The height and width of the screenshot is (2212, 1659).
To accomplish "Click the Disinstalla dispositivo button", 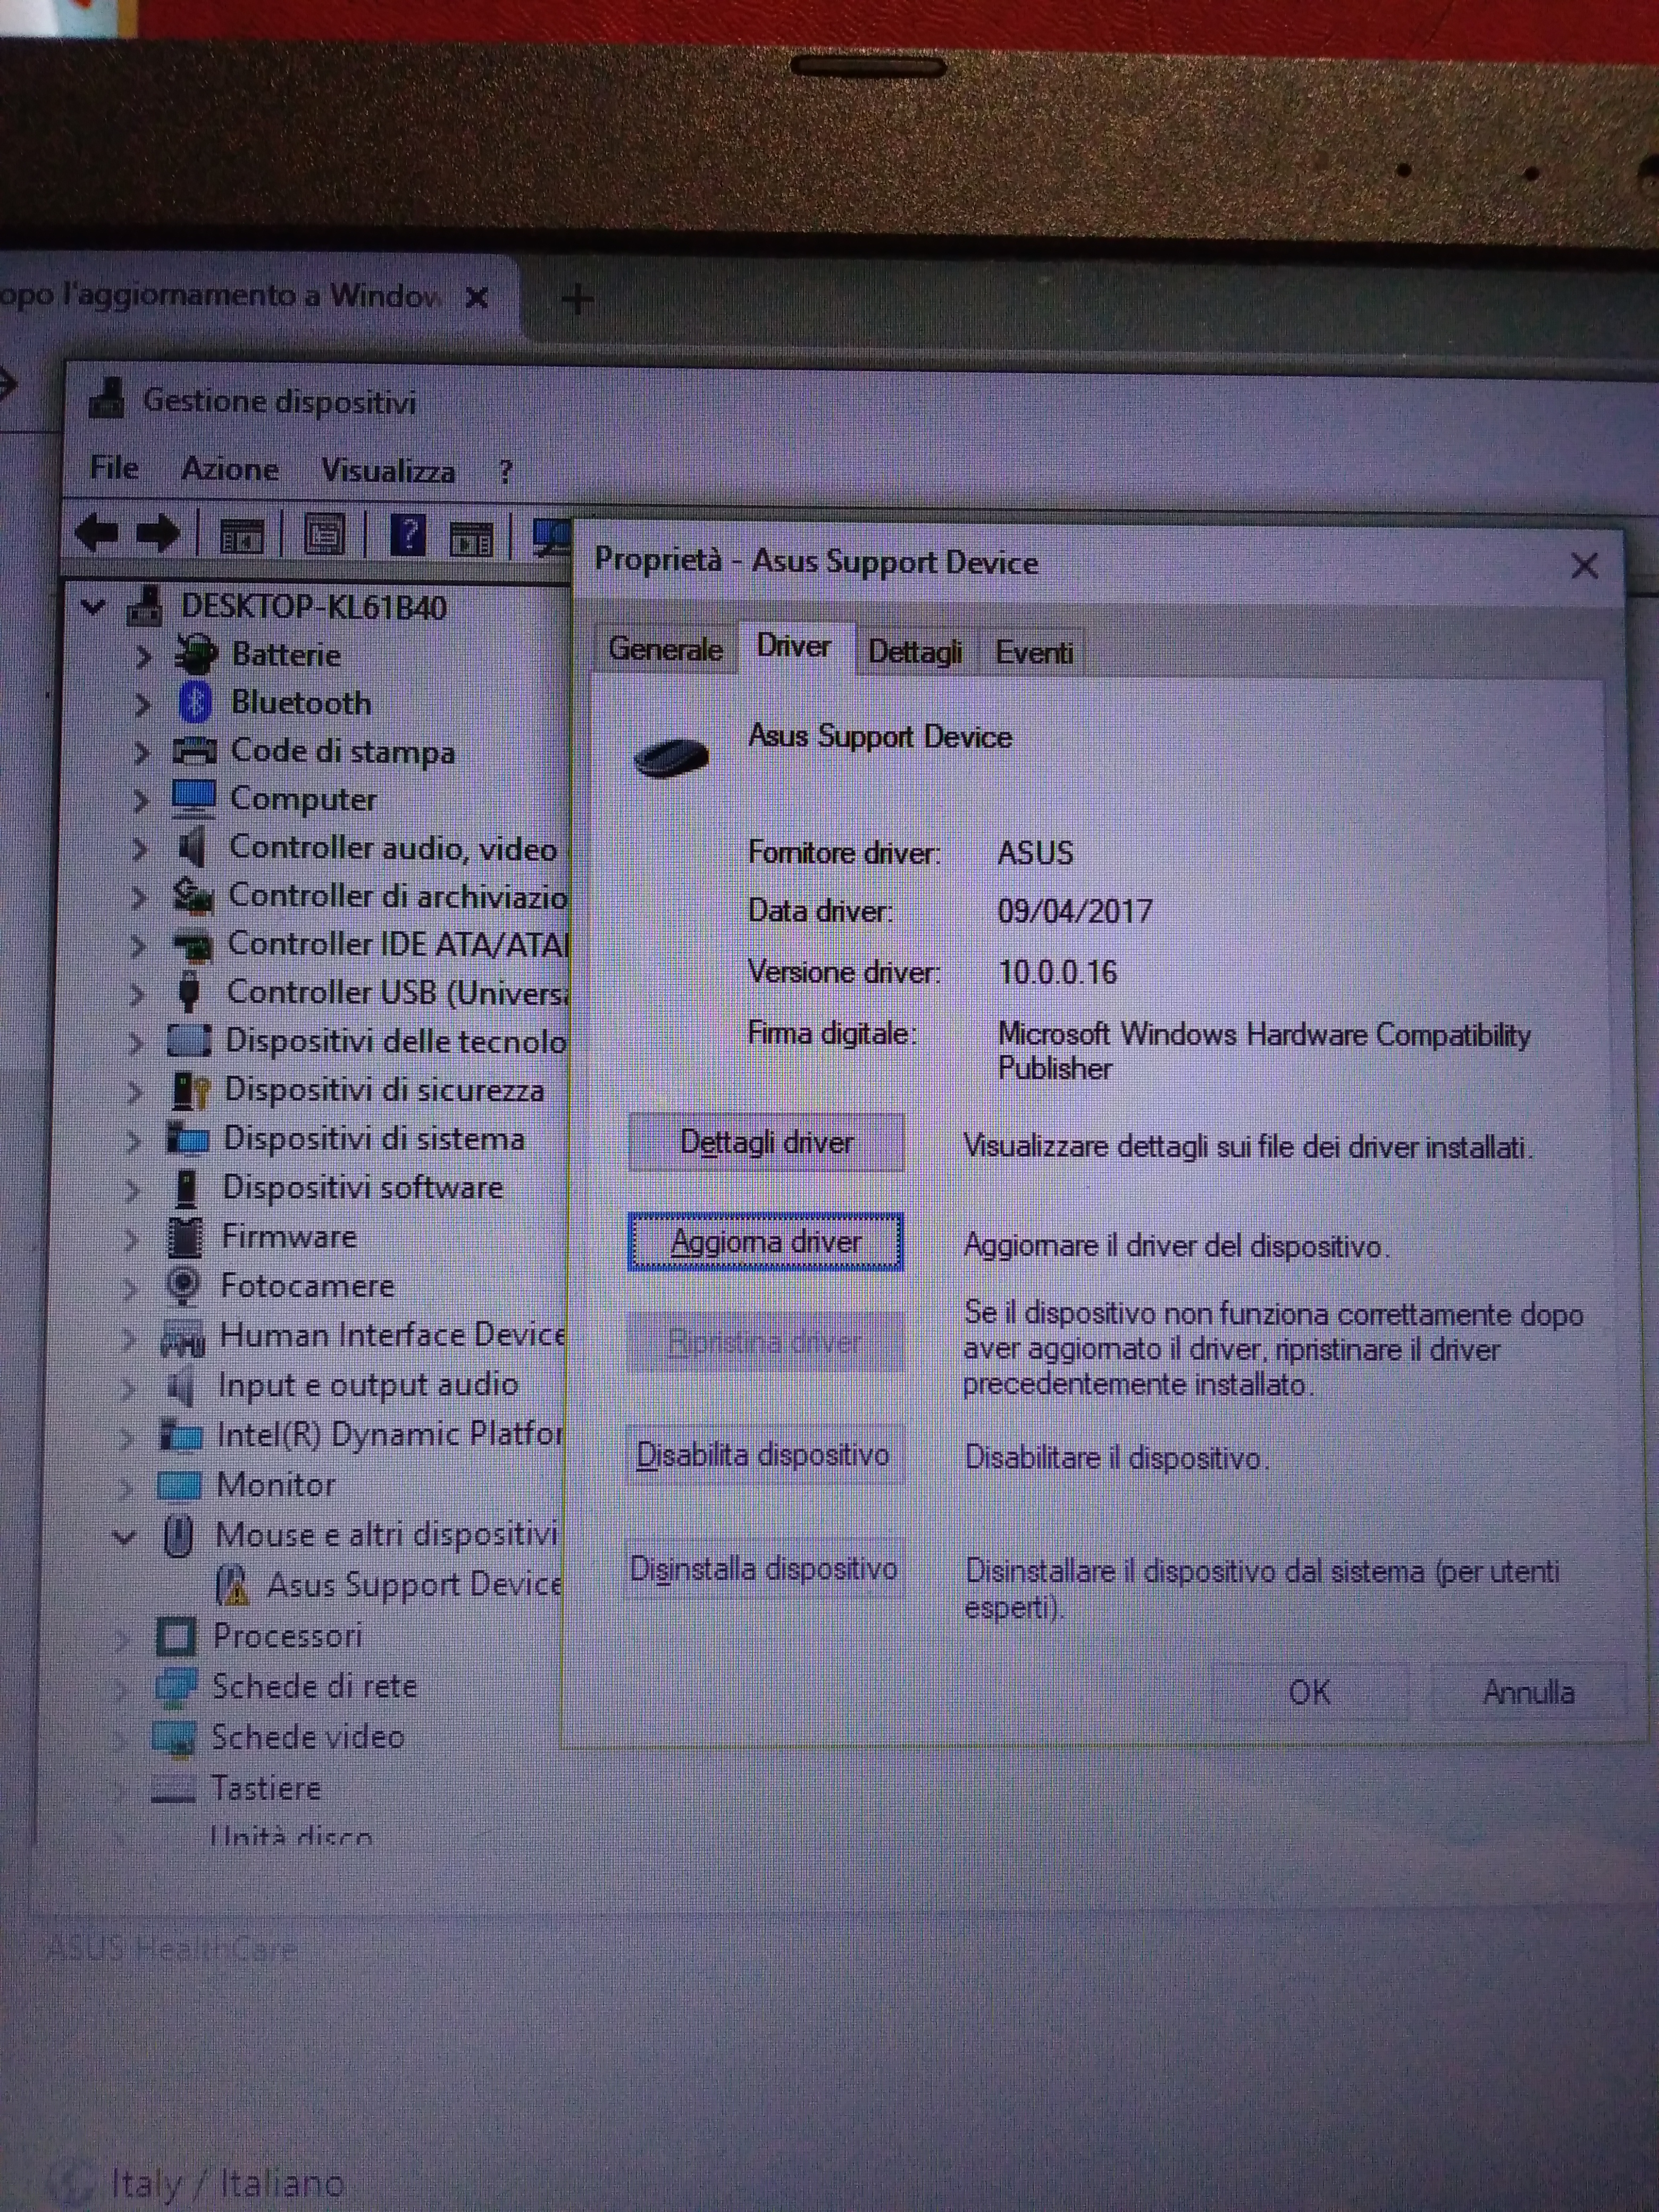I will click(x=763, y=1568).
